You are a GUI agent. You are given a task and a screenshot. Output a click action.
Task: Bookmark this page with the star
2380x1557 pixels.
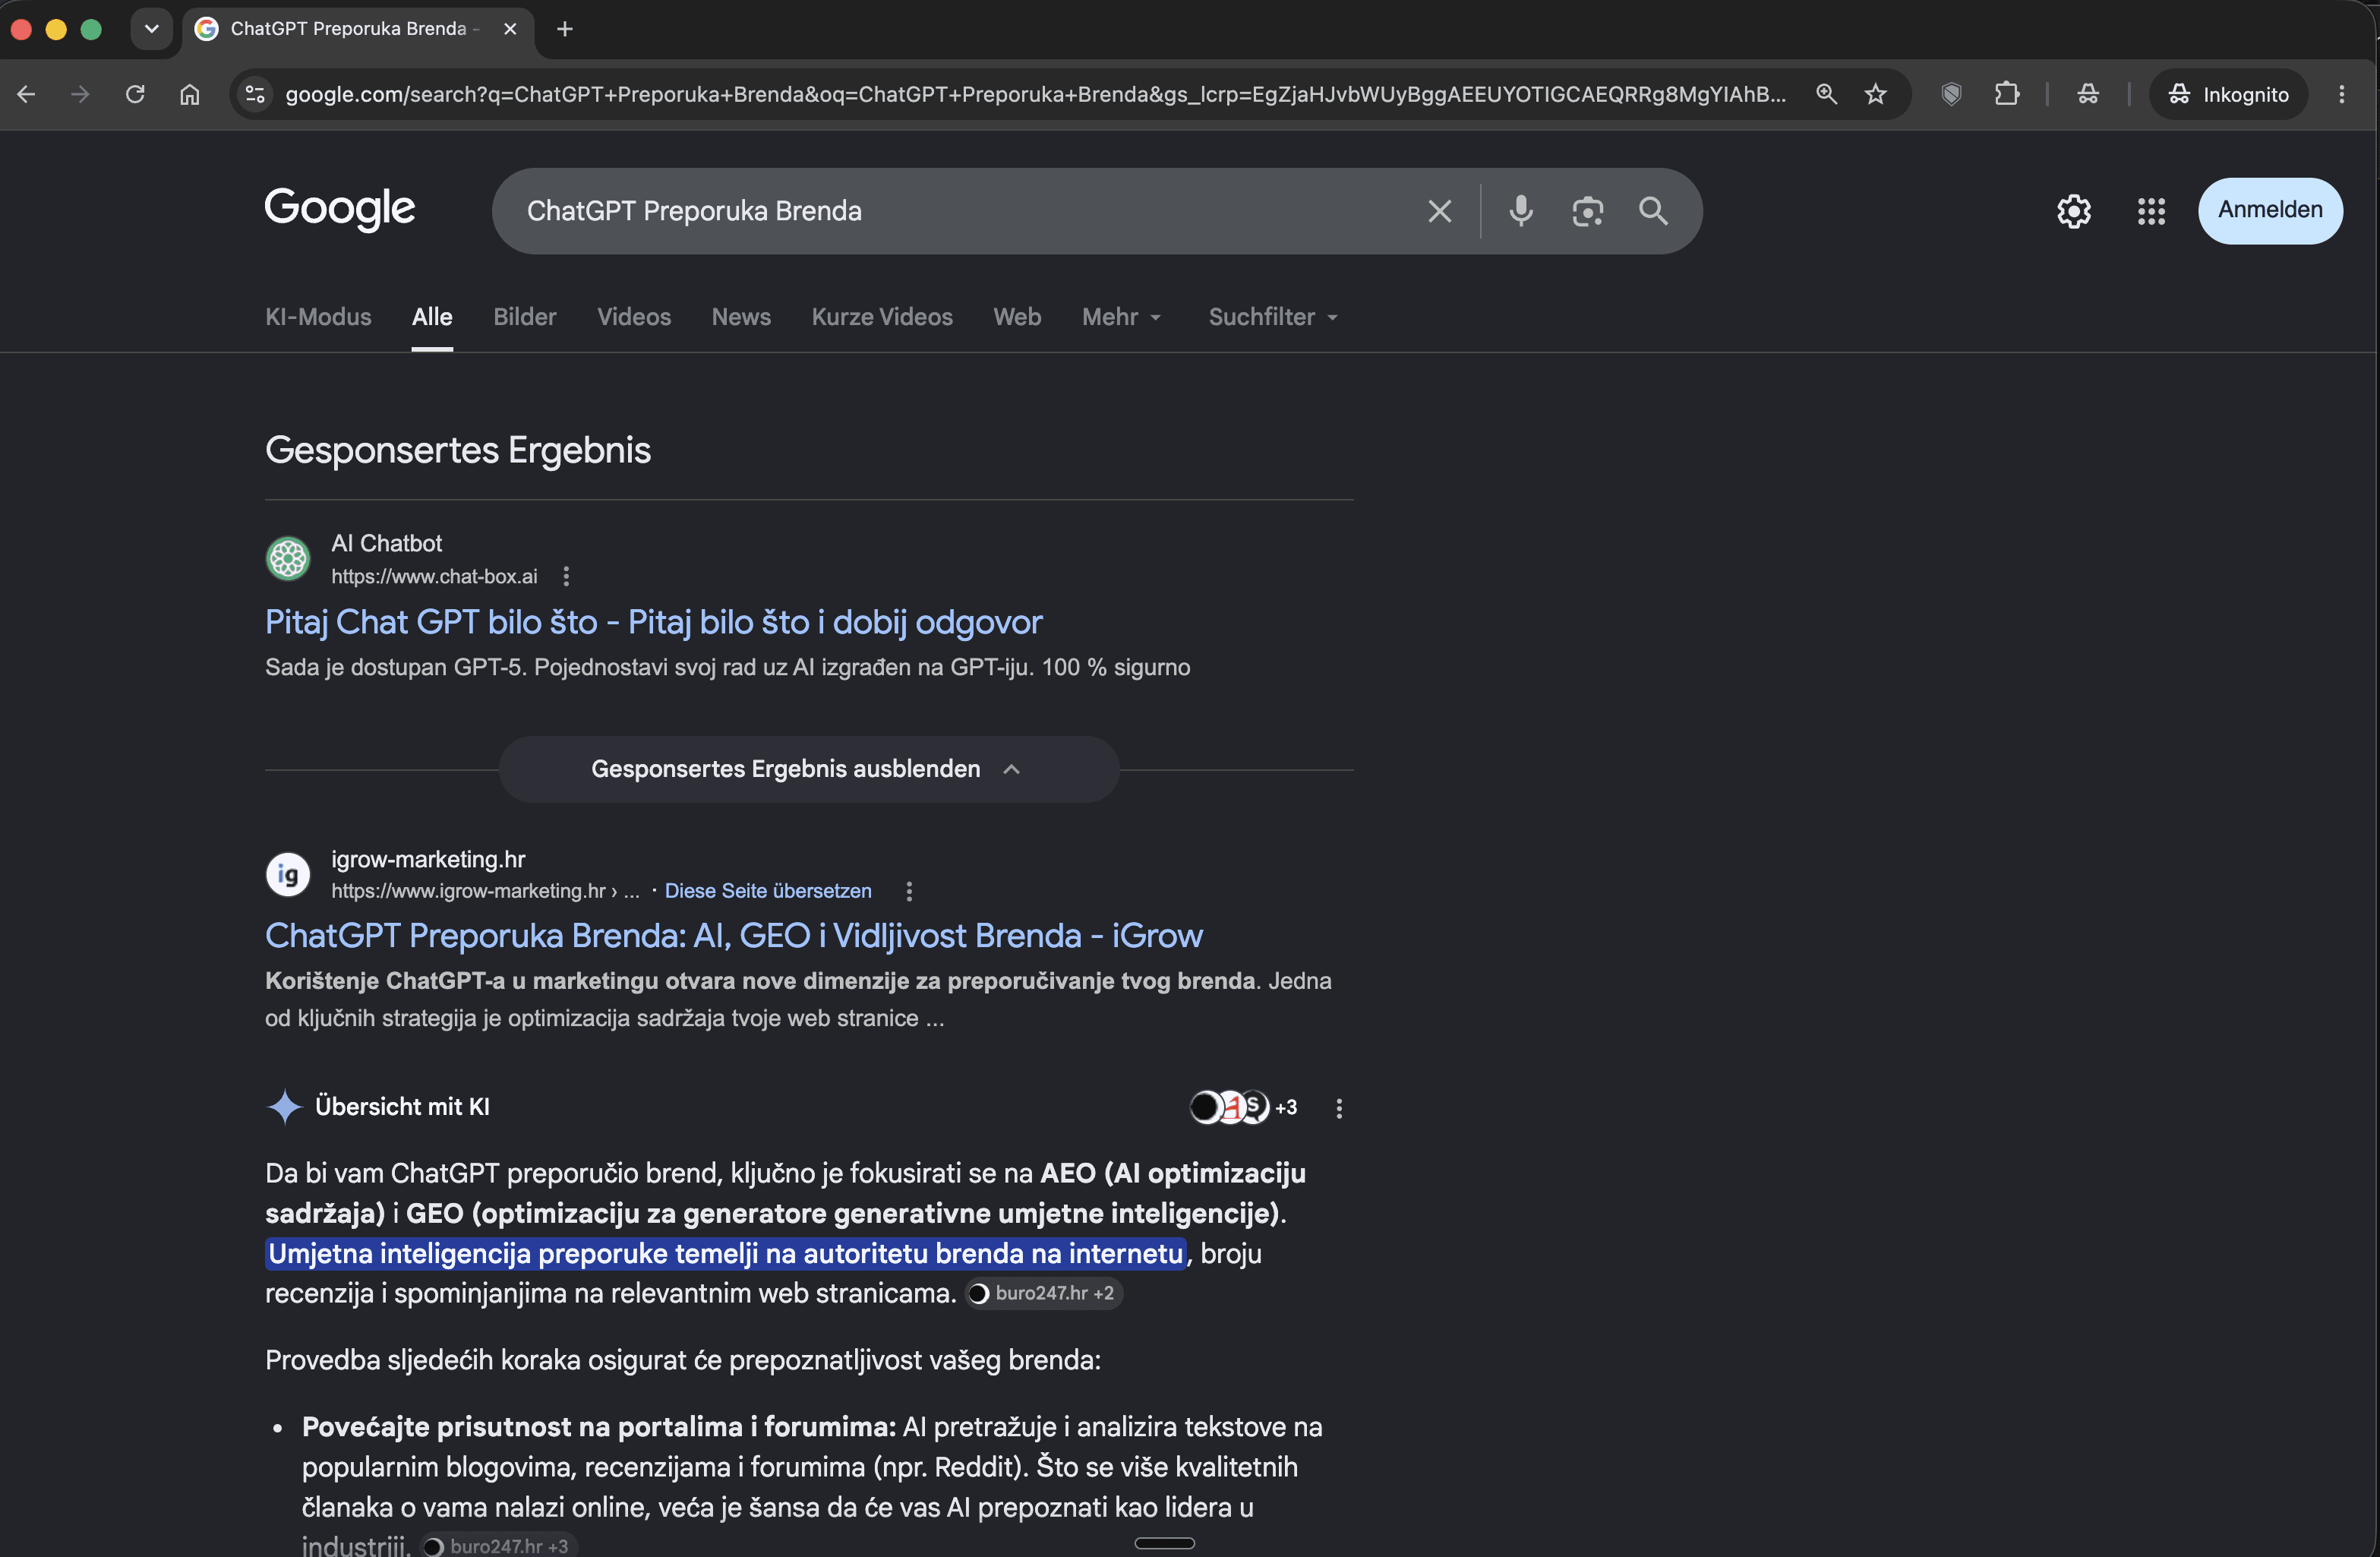point(1875,94)
